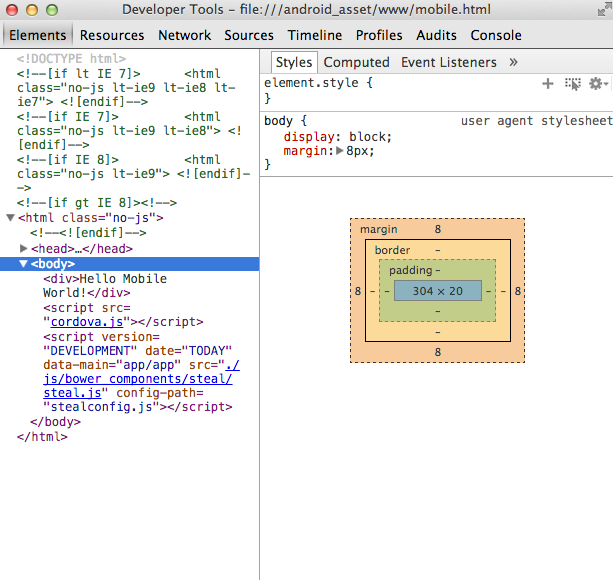Image resolution: width=613 pixels, height=580 pixels.
Task: Click the red close window button
Action: pyautogui.click(x=12, y=10)
